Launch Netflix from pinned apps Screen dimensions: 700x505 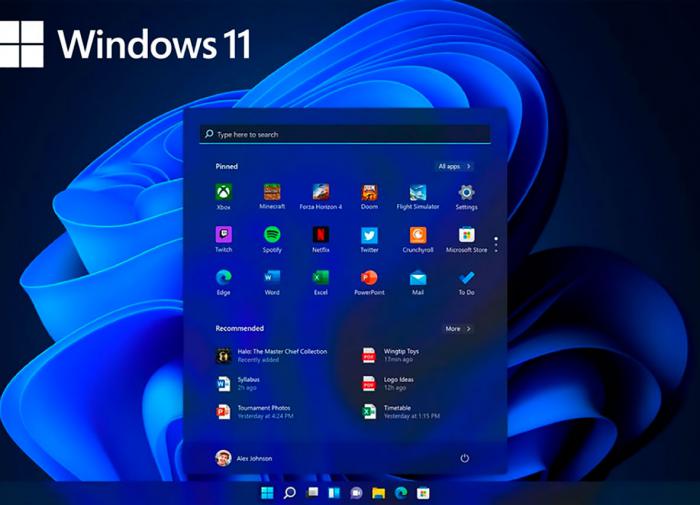click(x=320, y=235)
